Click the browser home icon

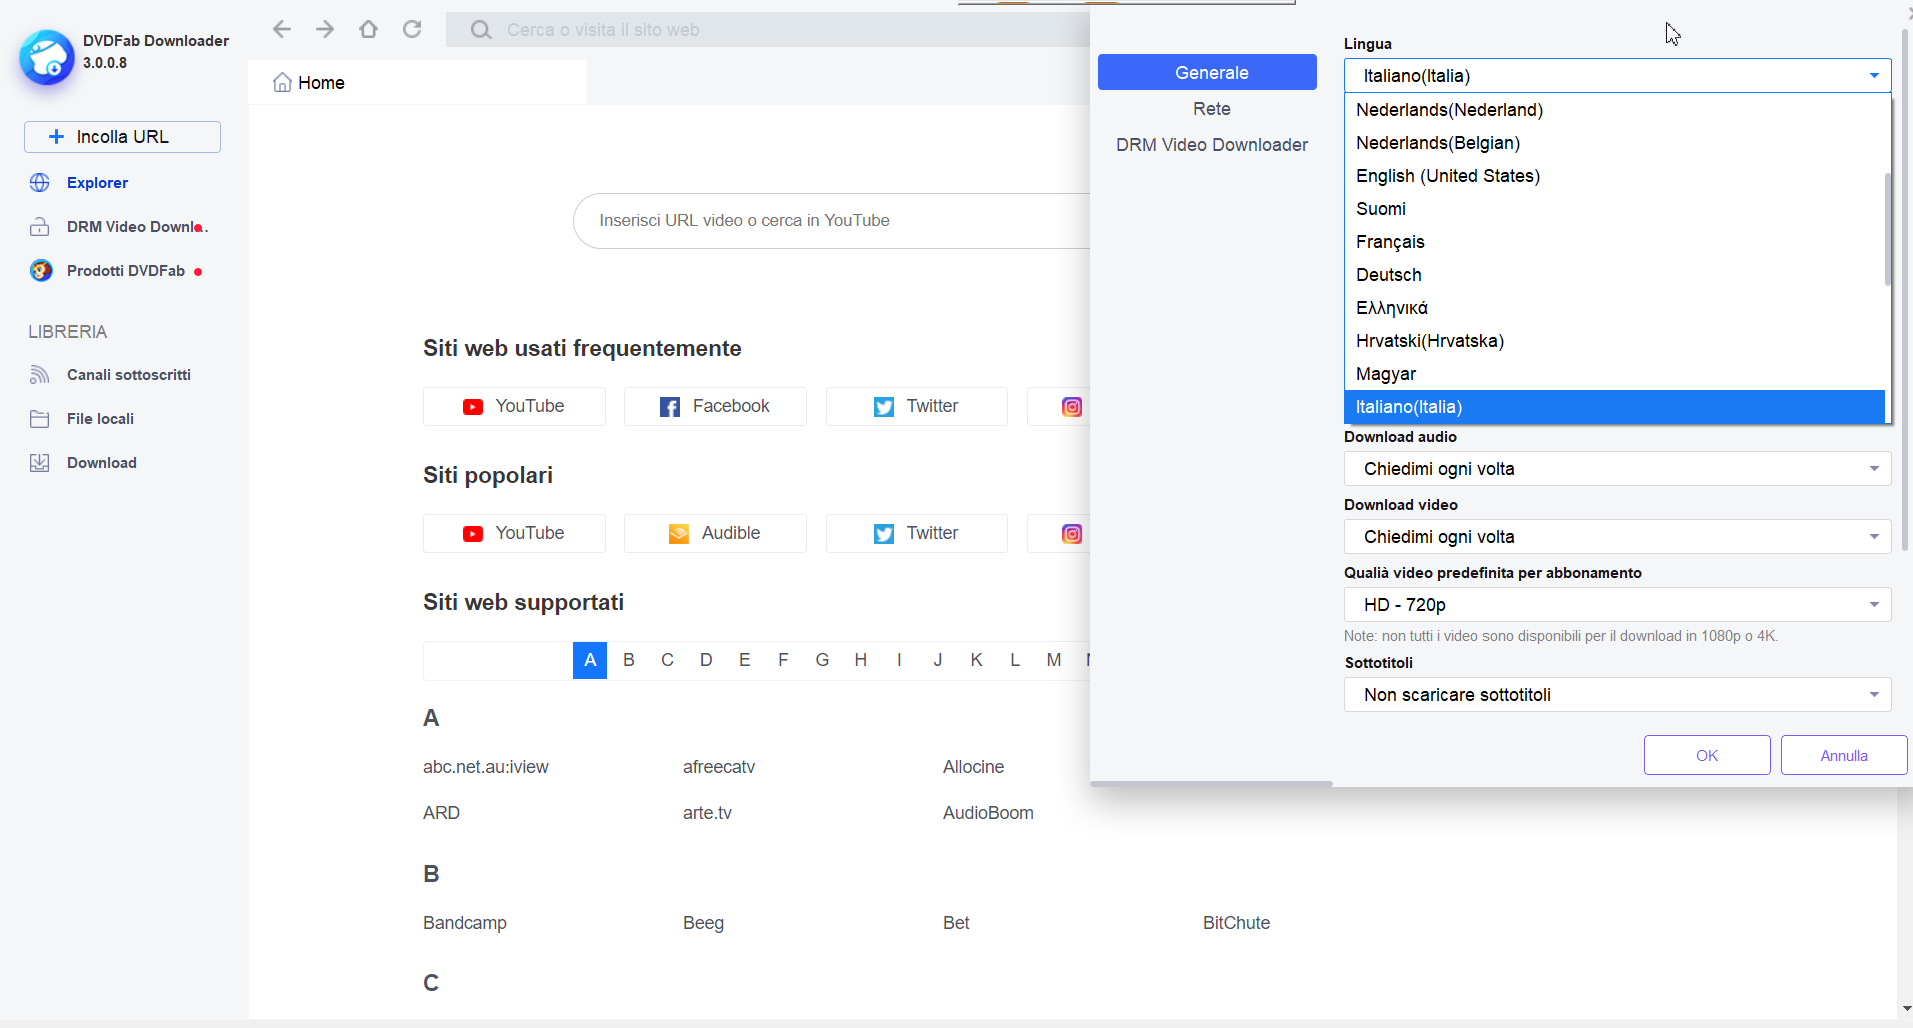368,29
